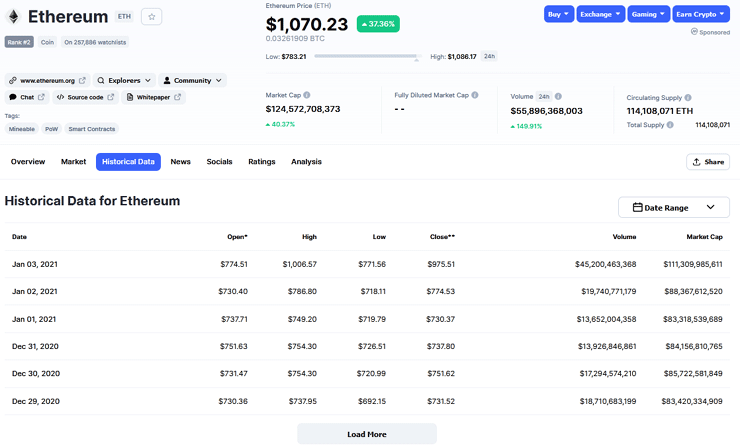Switch to the News tab
Image resolution: width=740 pixels, height=445 pixels.
(x=181, y=162)
